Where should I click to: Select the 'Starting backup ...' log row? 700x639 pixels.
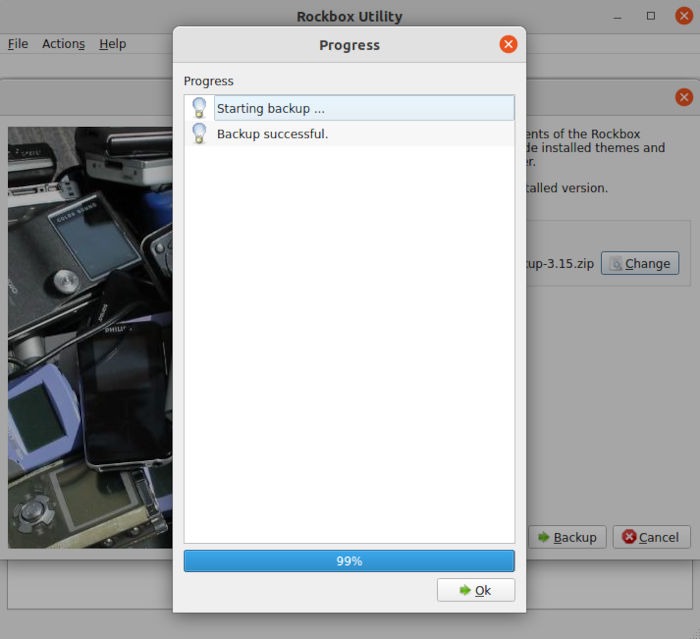pyautogui.click(x=349, y=108)
